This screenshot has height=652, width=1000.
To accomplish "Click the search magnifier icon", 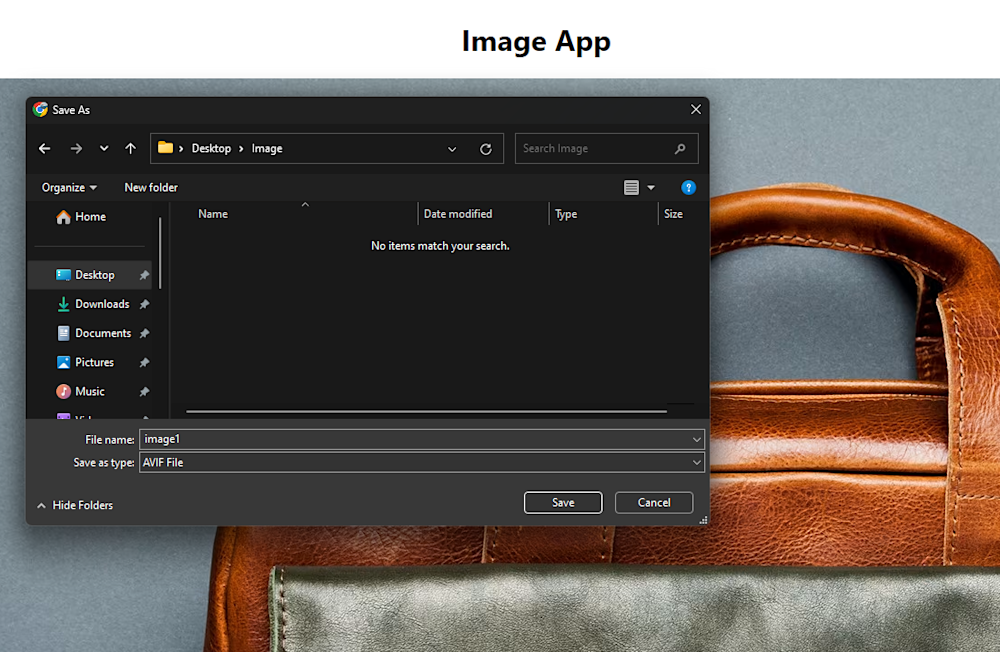I will click(x=680, y=149).
